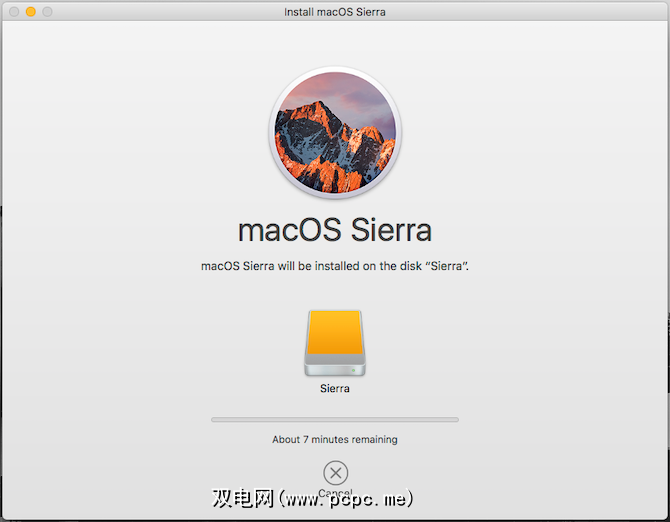The height and width of the screenshot is (522, 670).
Task: Click the "will be installed on the disk" message
Action: point(335,266)
